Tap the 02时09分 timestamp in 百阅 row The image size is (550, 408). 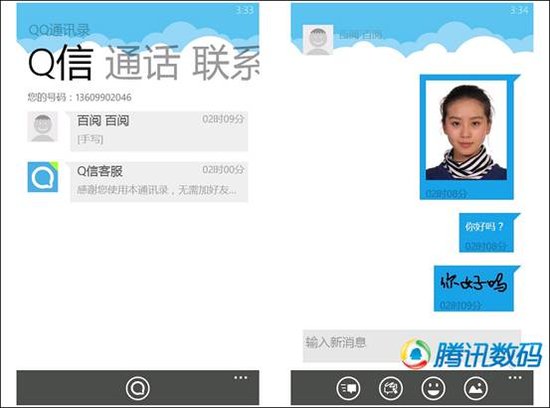pyautogui.click(x=223, y=119)
